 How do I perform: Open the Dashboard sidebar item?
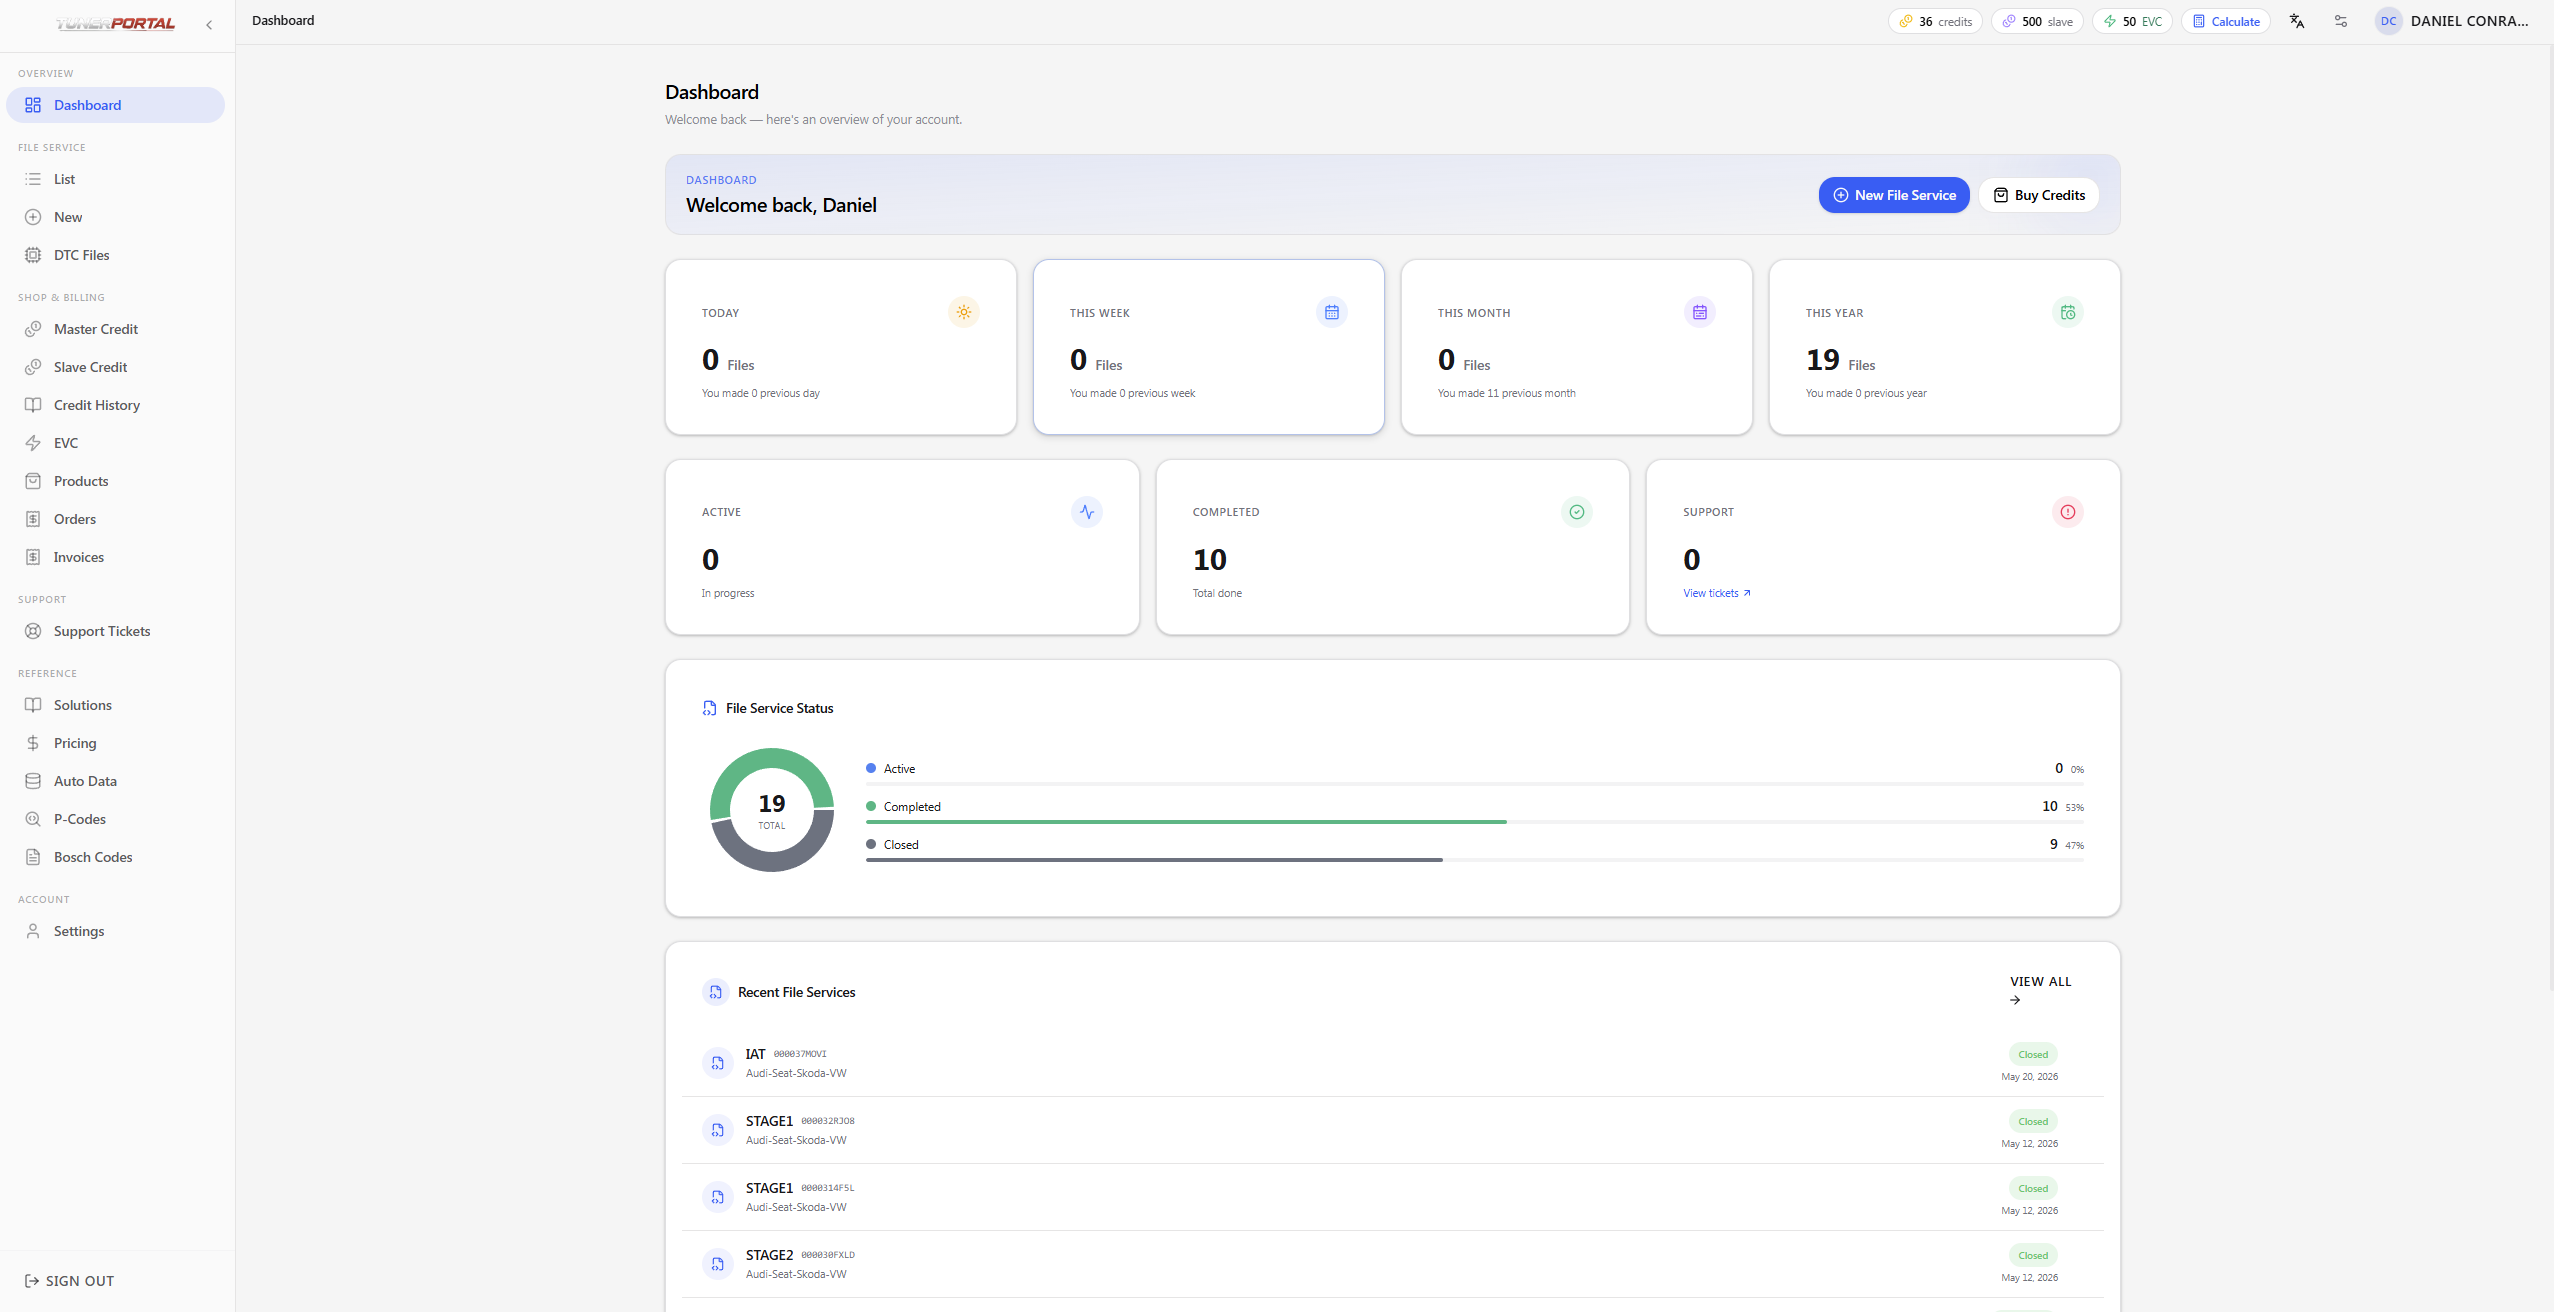(115, 105)
